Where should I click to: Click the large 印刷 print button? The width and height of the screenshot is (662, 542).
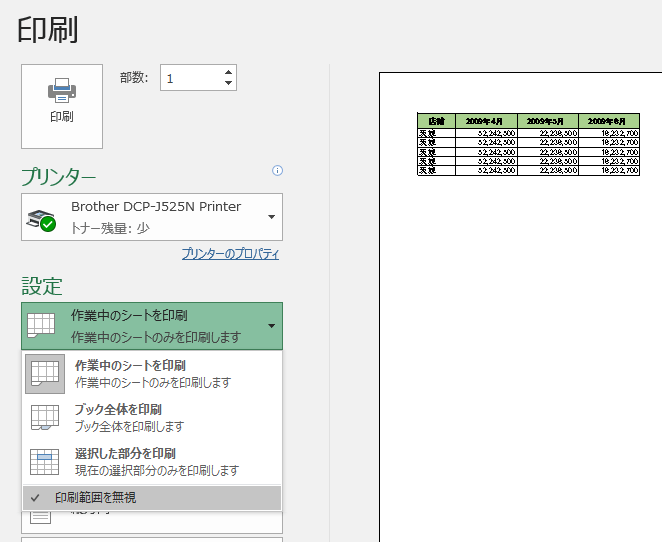(x=62, y=106)
